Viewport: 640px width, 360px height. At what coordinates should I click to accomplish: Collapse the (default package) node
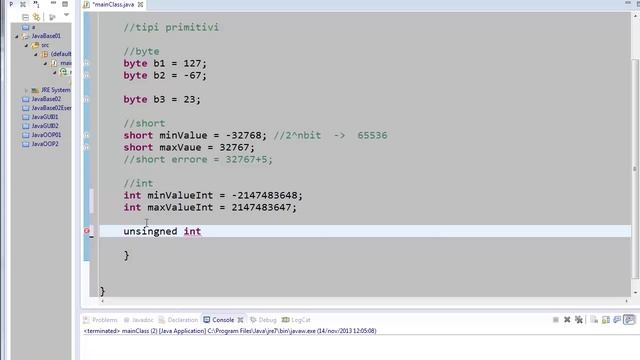(36, 54)
